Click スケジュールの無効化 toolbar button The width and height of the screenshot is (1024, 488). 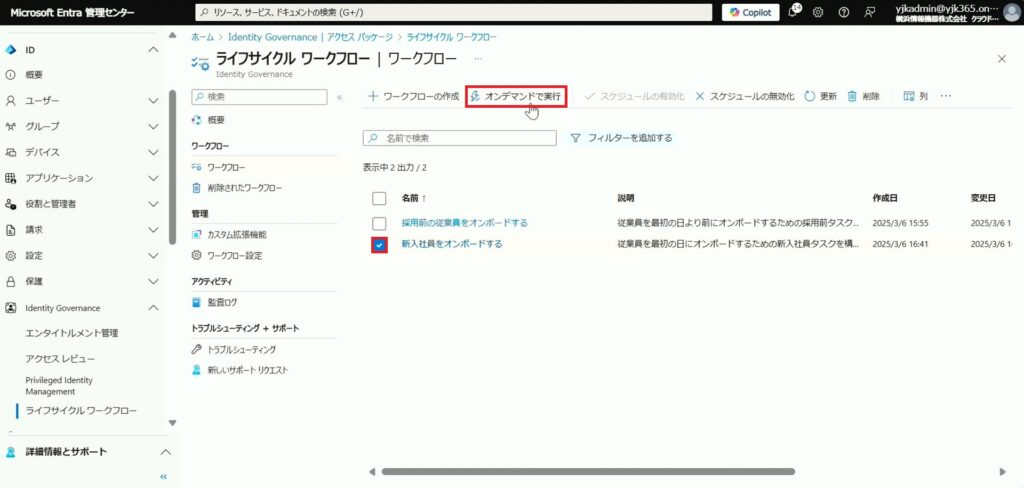click(744, 96)
